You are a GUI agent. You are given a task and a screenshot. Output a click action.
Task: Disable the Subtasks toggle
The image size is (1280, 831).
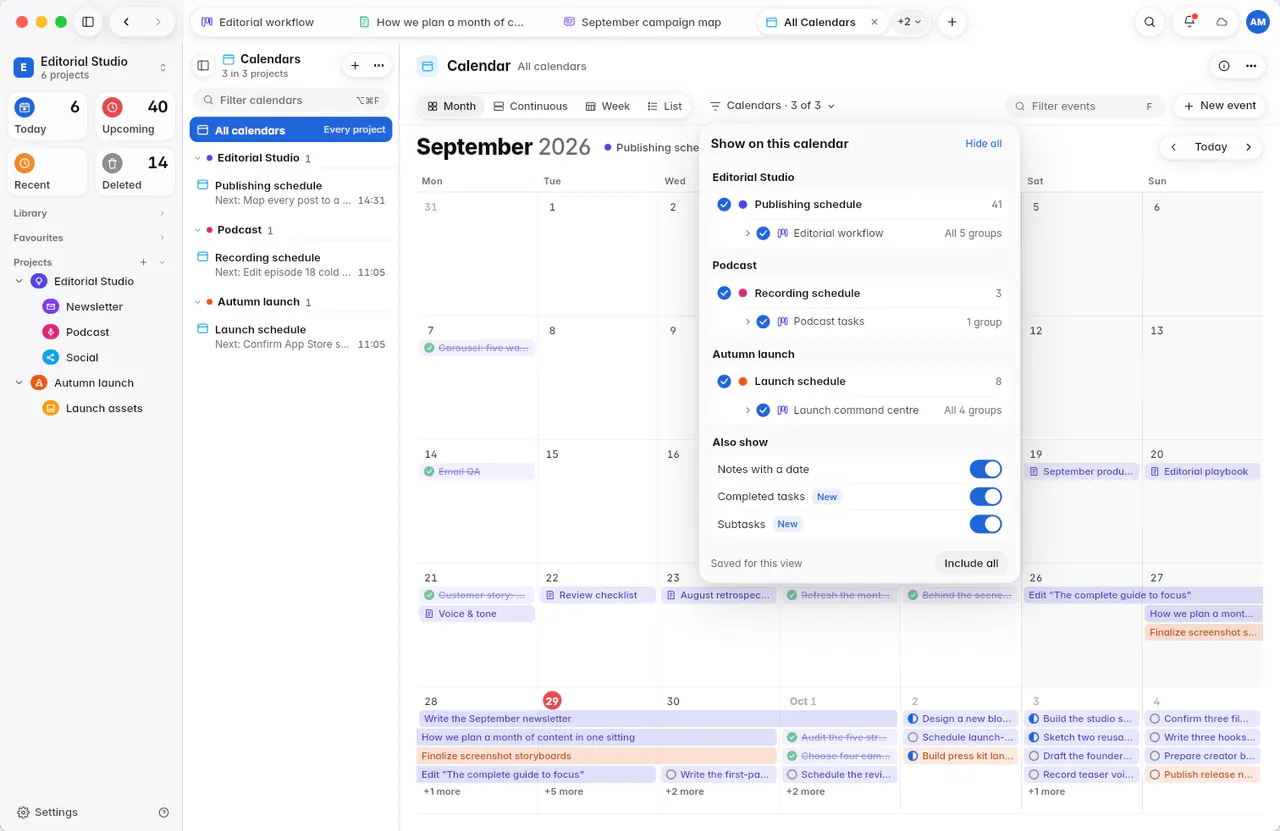pyautogui.click(x=985, y=524)
